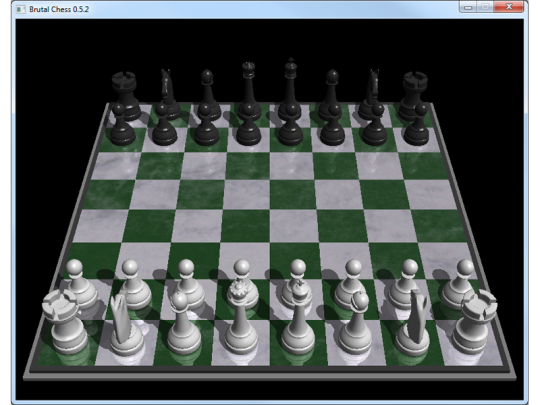Image resolution: width=540 pixels, height=405 pixels.
Task: Select the white bishop on c1
Action: coord(184,324)
